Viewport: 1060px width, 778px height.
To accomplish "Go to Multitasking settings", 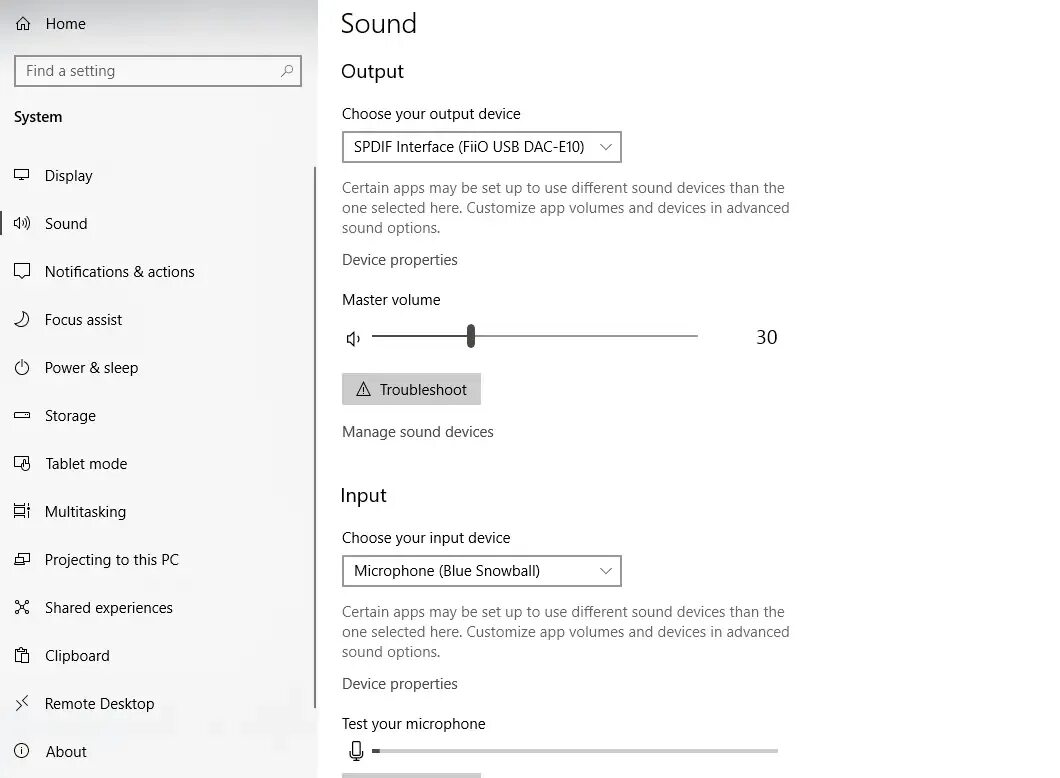I will 85,512.
